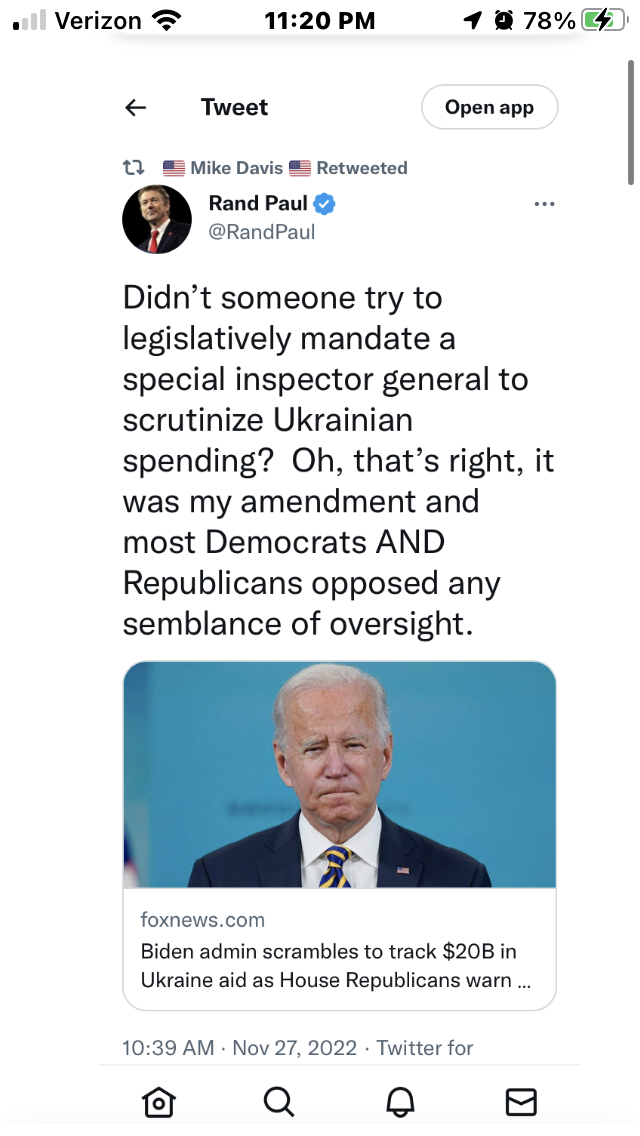The image size is (640, 1136).
Task: Open the Messages envelope icon
Action: [521, 1102]
